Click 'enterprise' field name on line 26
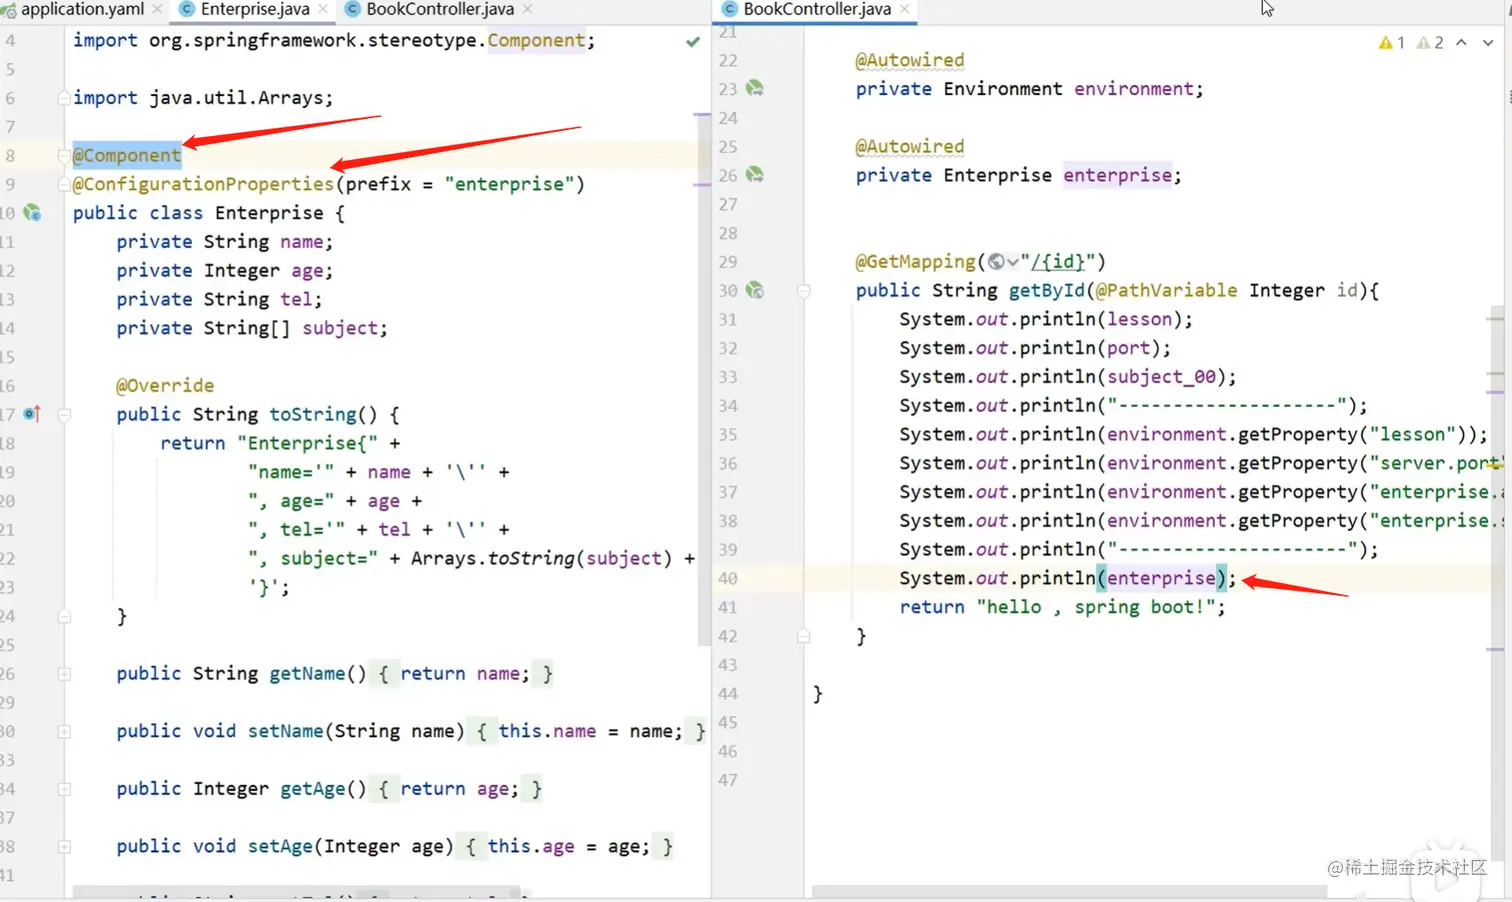The image size is (1512, 902). pos(1117,175)
